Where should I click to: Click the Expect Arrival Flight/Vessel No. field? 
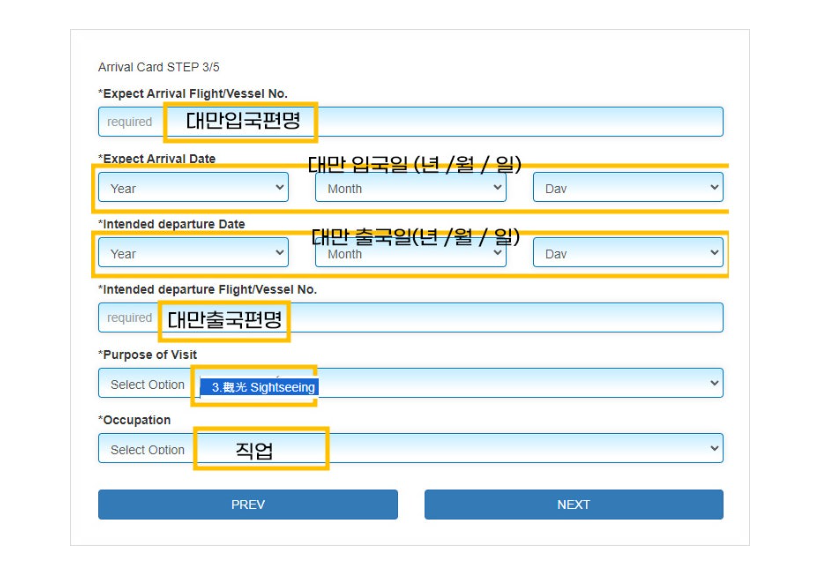click(411, 122)
